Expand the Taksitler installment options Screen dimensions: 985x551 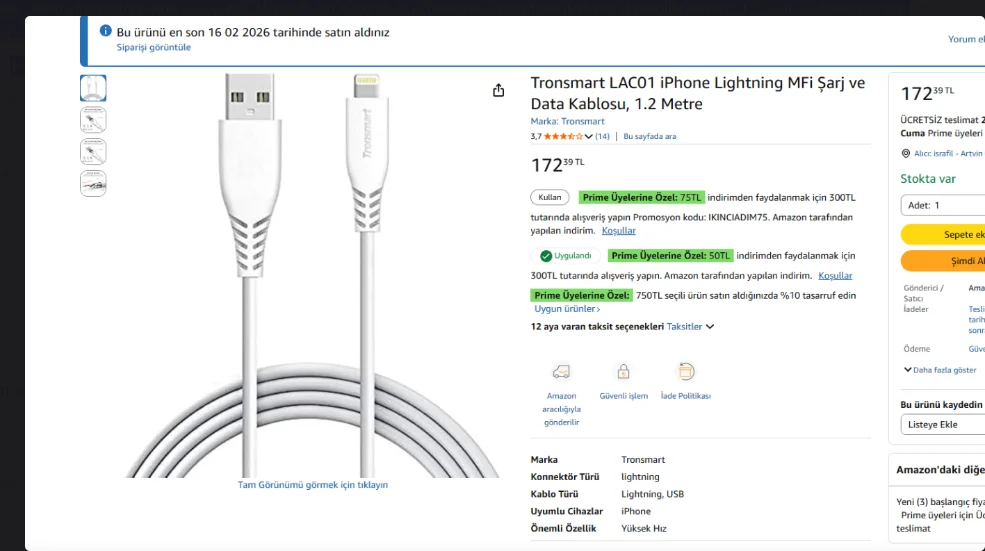click(x=690, y=327)
